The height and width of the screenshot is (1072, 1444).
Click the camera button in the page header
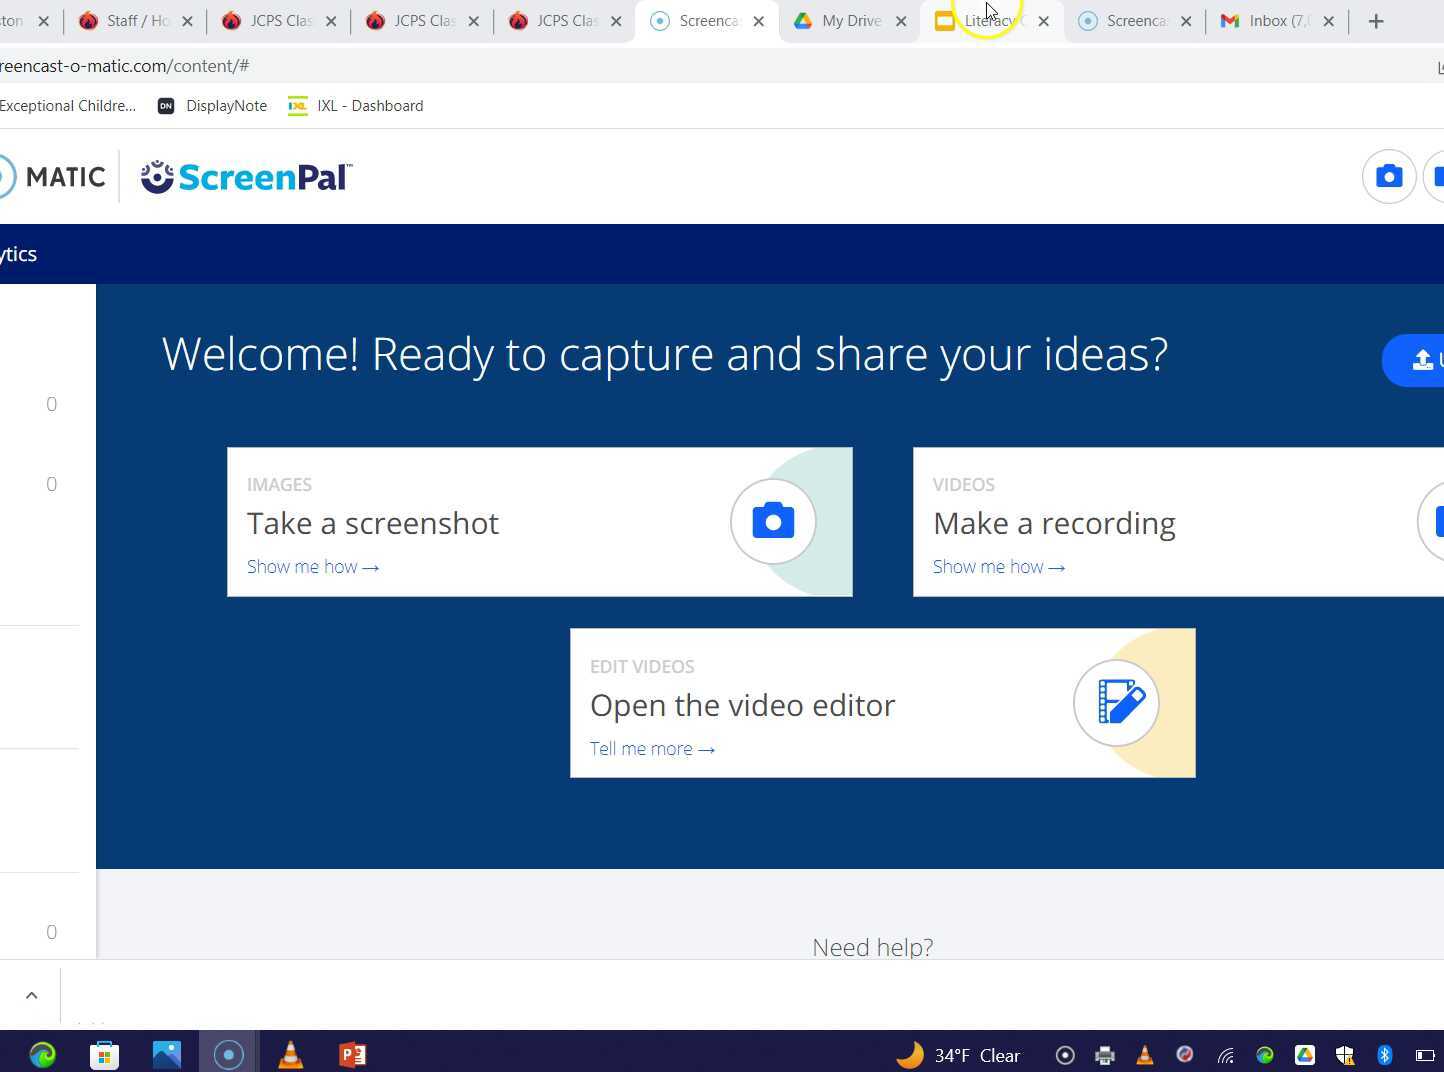point(1388,177)
